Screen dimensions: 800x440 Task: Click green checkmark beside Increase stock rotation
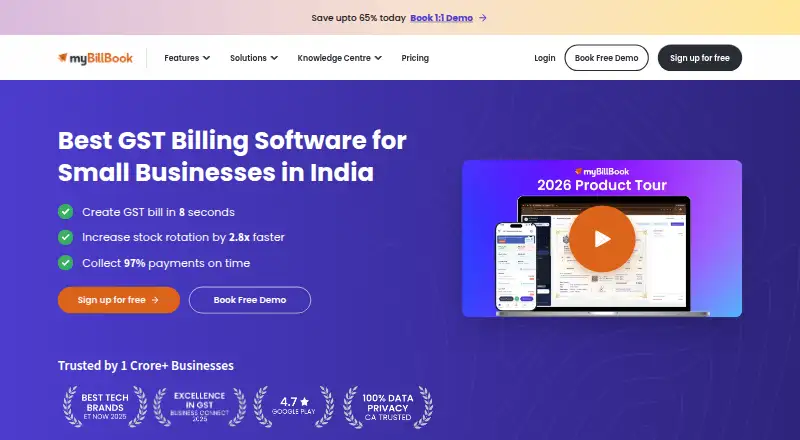(x=65, y=237)
